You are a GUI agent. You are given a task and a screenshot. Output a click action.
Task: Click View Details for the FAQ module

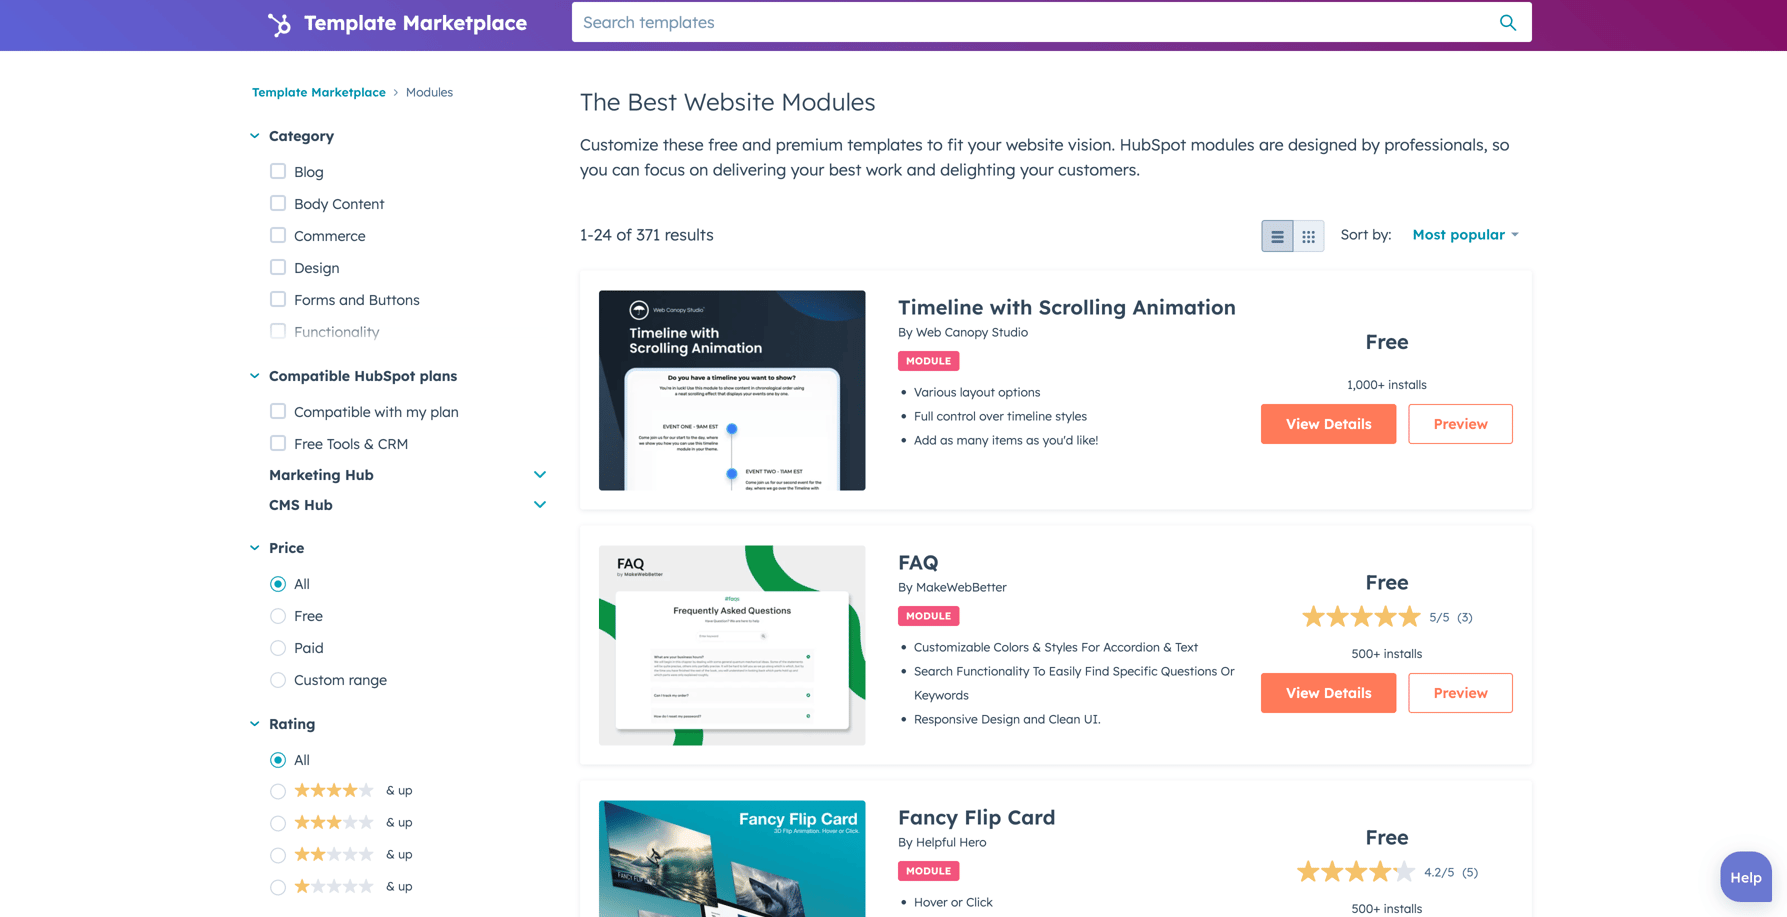point(1327,692)
